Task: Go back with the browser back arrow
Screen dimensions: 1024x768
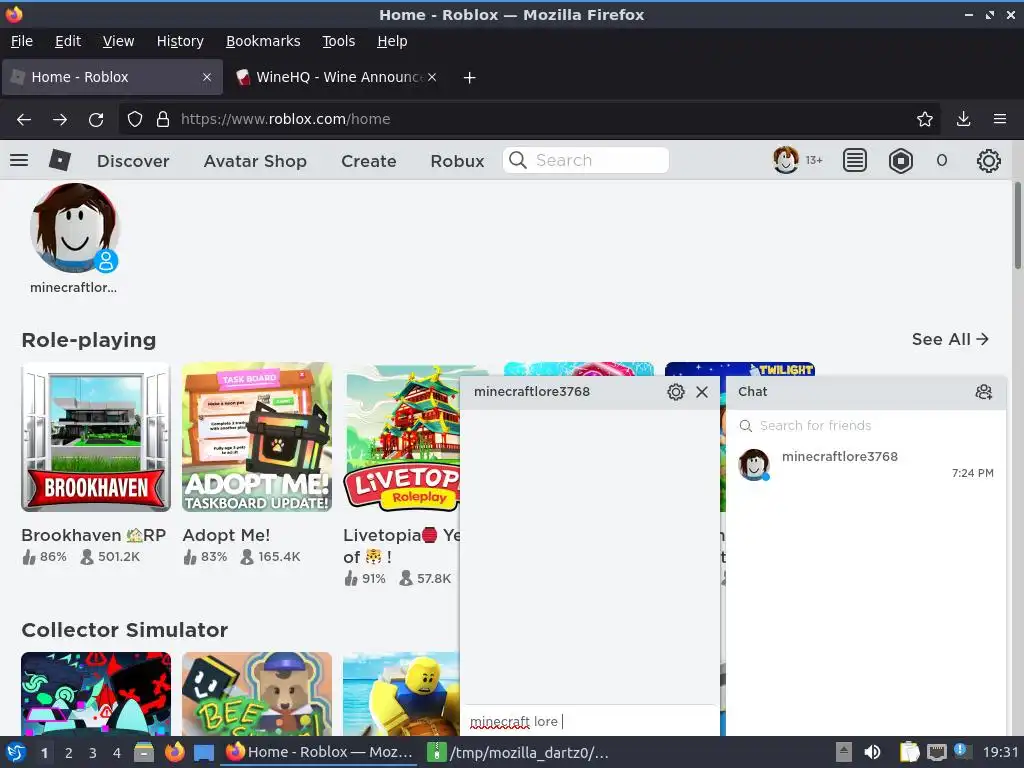Action: 24,119
